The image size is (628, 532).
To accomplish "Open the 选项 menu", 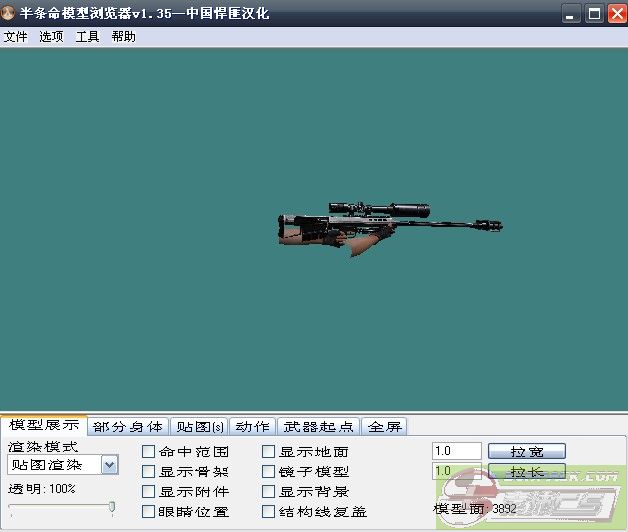I will coord(51,36).
